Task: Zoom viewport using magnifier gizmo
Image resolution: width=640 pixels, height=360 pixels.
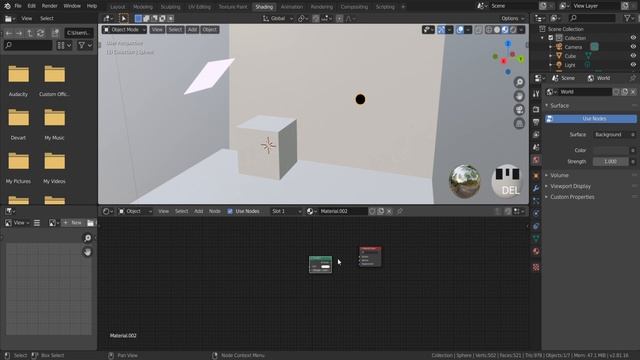Action: [519, 82]
